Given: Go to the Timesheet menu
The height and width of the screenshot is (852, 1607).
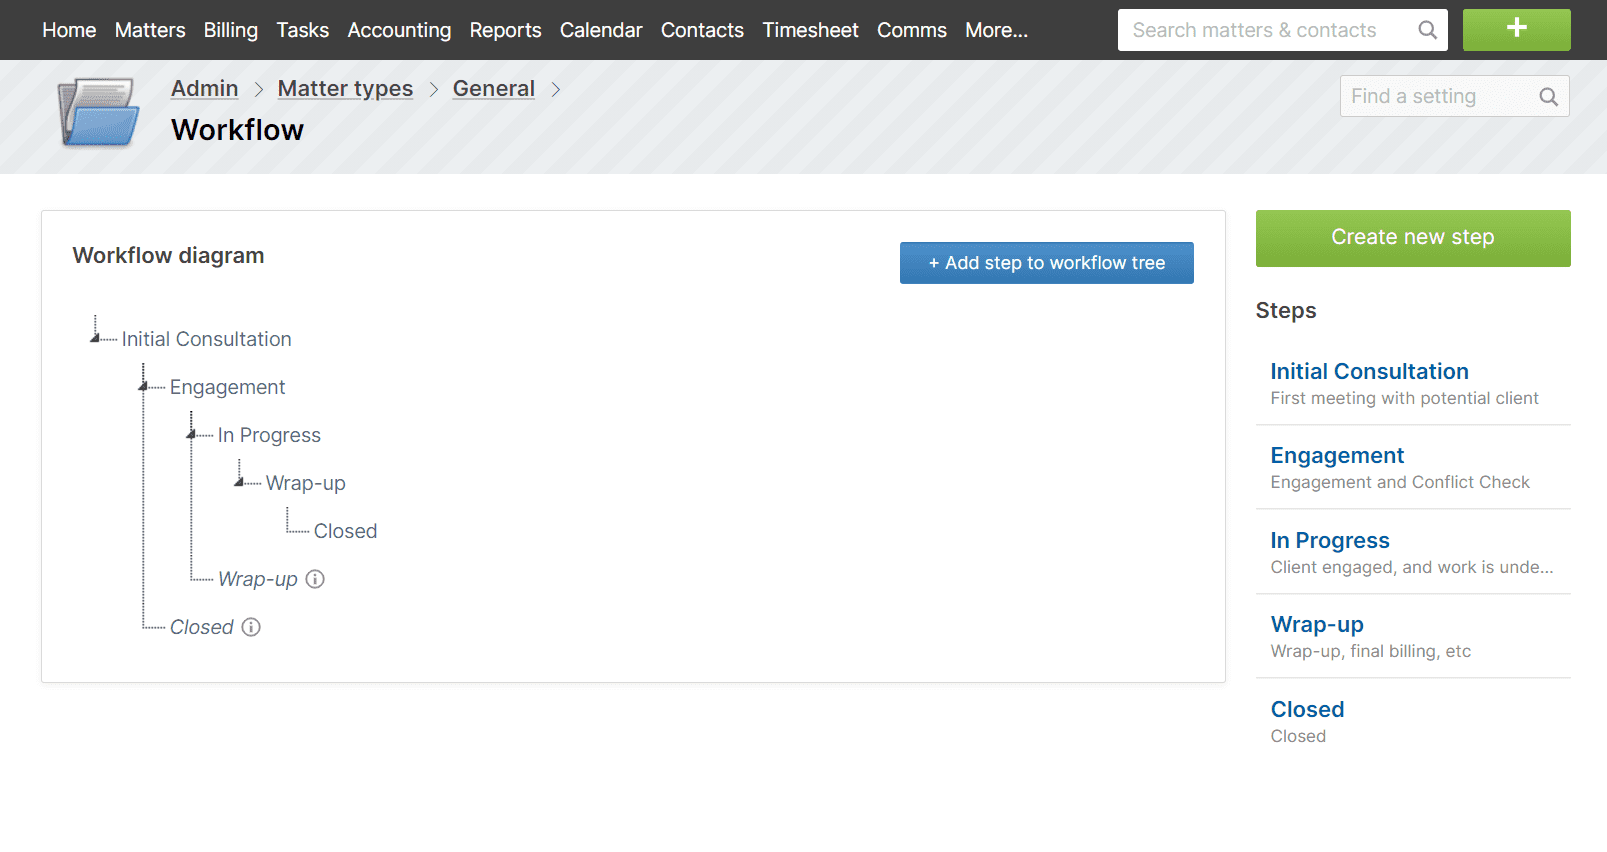Looking at the screenshot, I should 810,30.
